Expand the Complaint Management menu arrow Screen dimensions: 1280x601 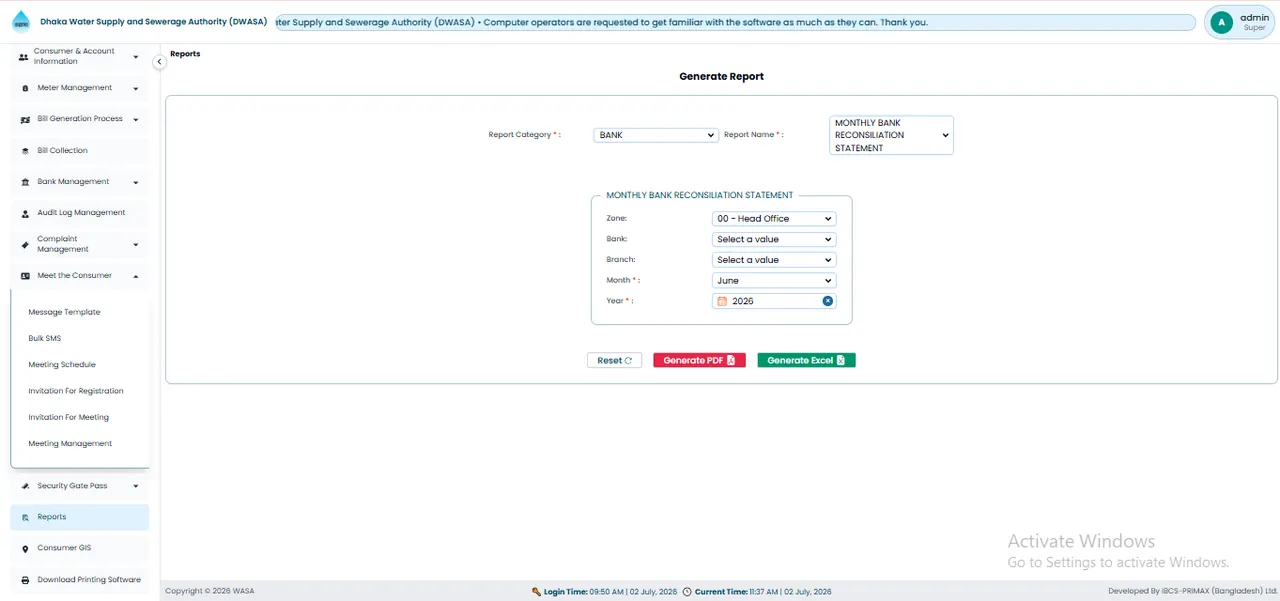click(135, 244)
